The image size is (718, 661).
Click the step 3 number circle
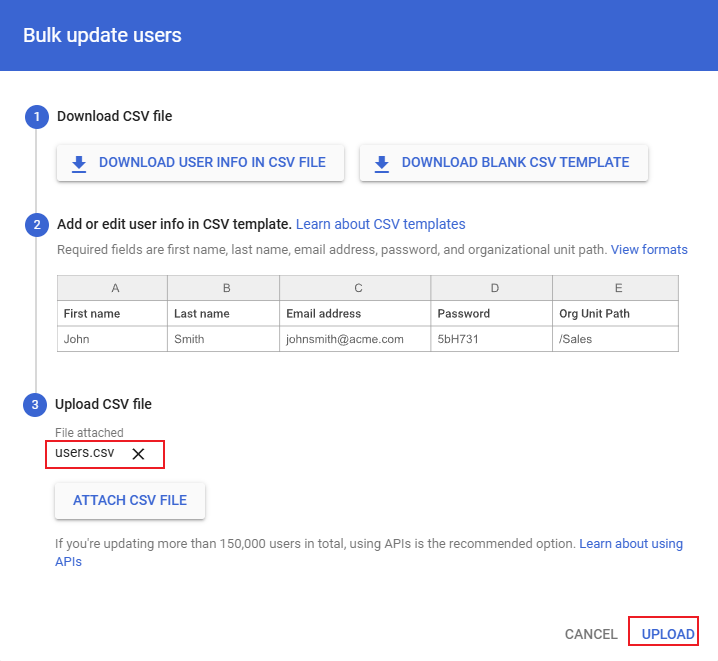tap(36, 404)
